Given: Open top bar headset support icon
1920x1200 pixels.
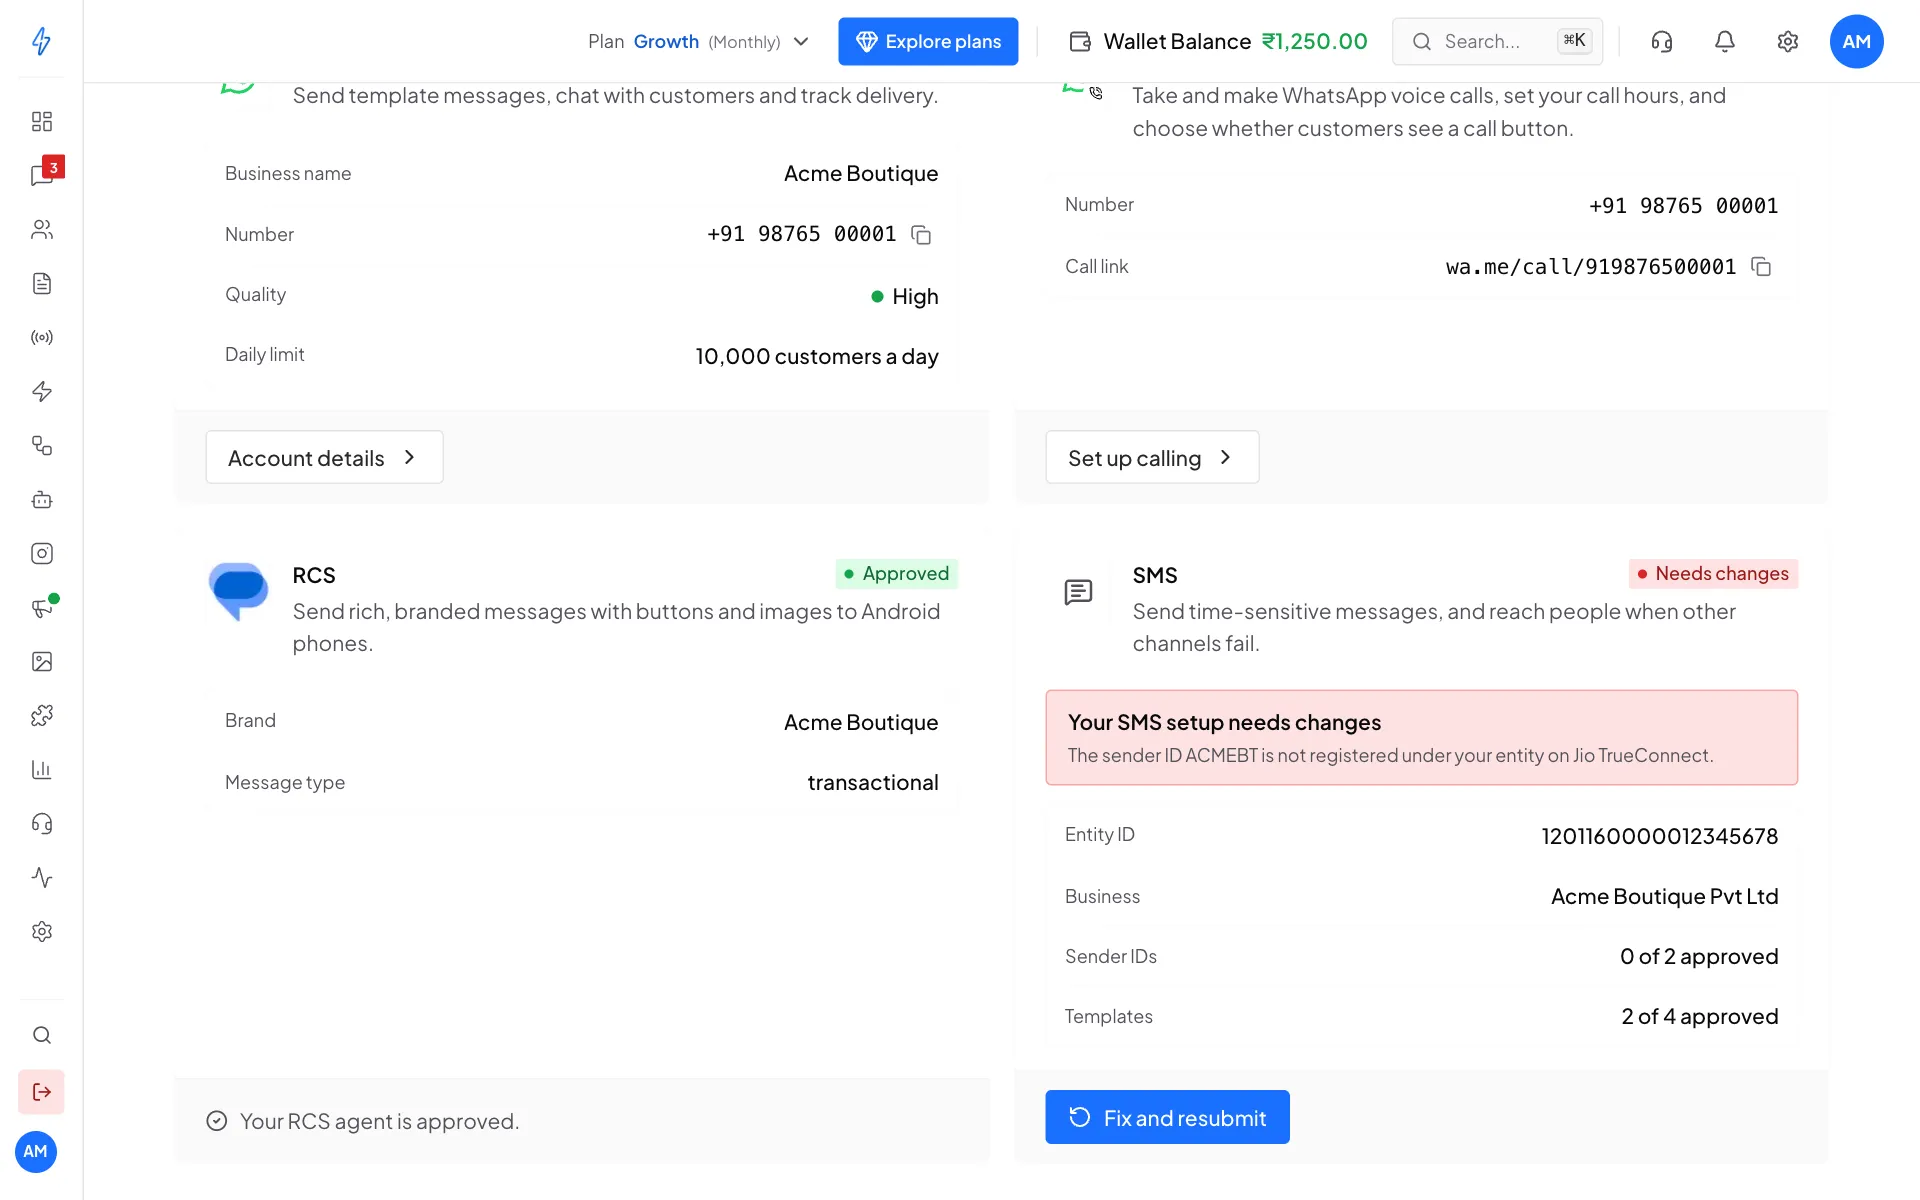Looking at the screenshot, I should click(x=1661, y=41).
